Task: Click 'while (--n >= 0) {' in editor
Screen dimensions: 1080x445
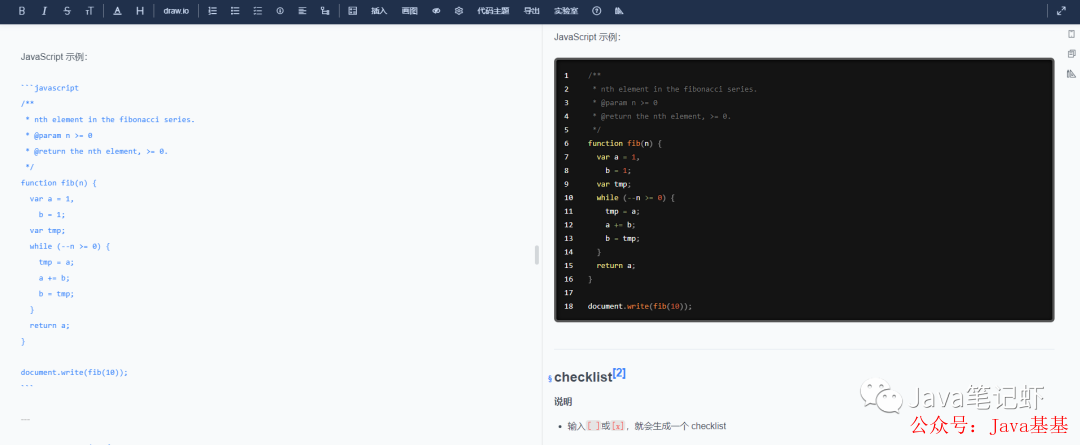Action: [x=70, y=246]
